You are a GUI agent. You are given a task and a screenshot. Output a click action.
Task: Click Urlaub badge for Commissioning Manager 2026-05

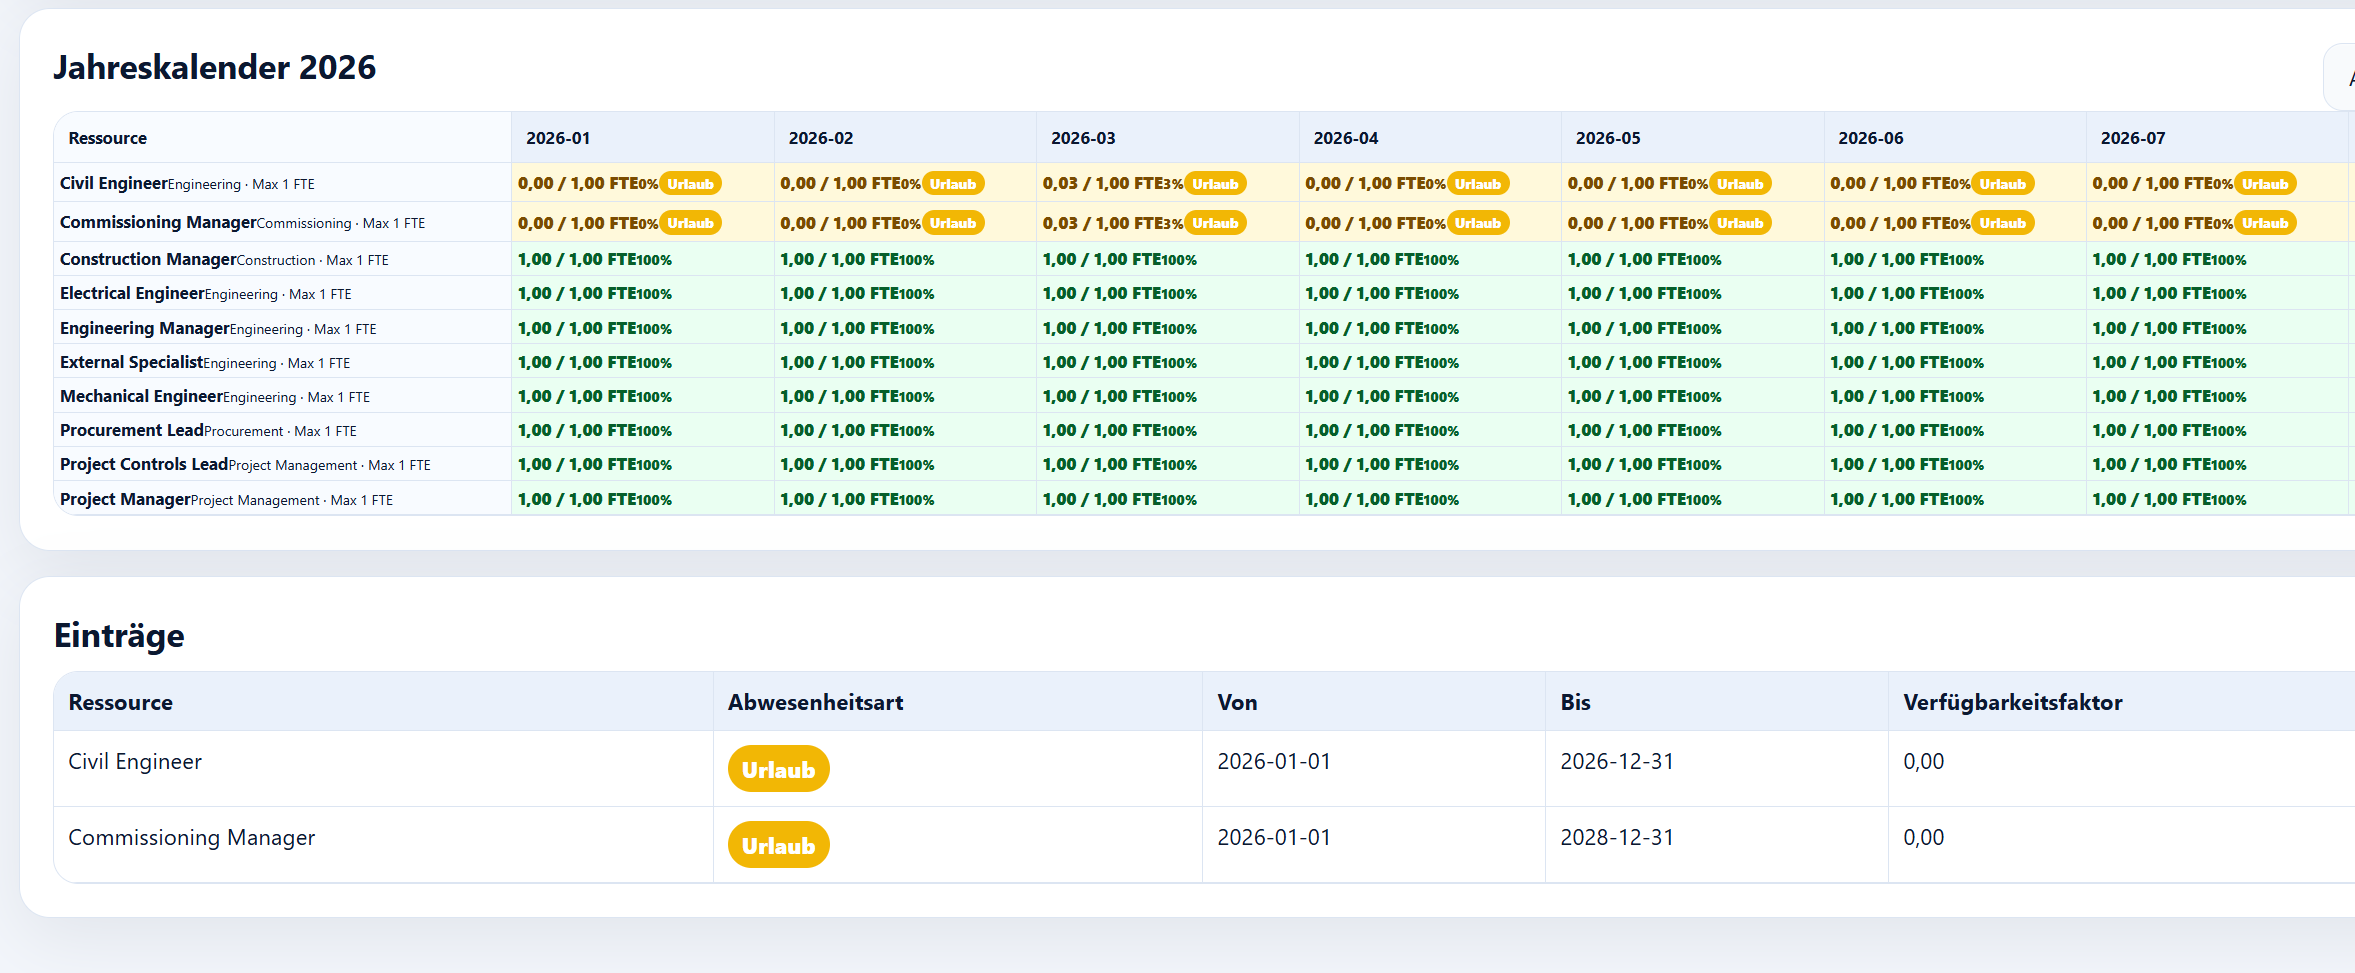[x=1740, y=223]
